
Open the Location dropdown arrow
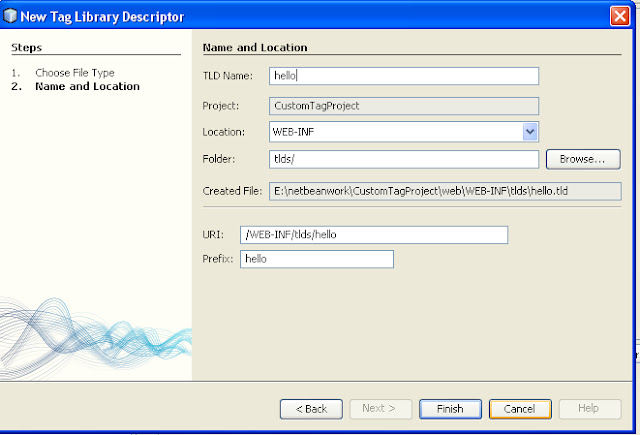530,132
